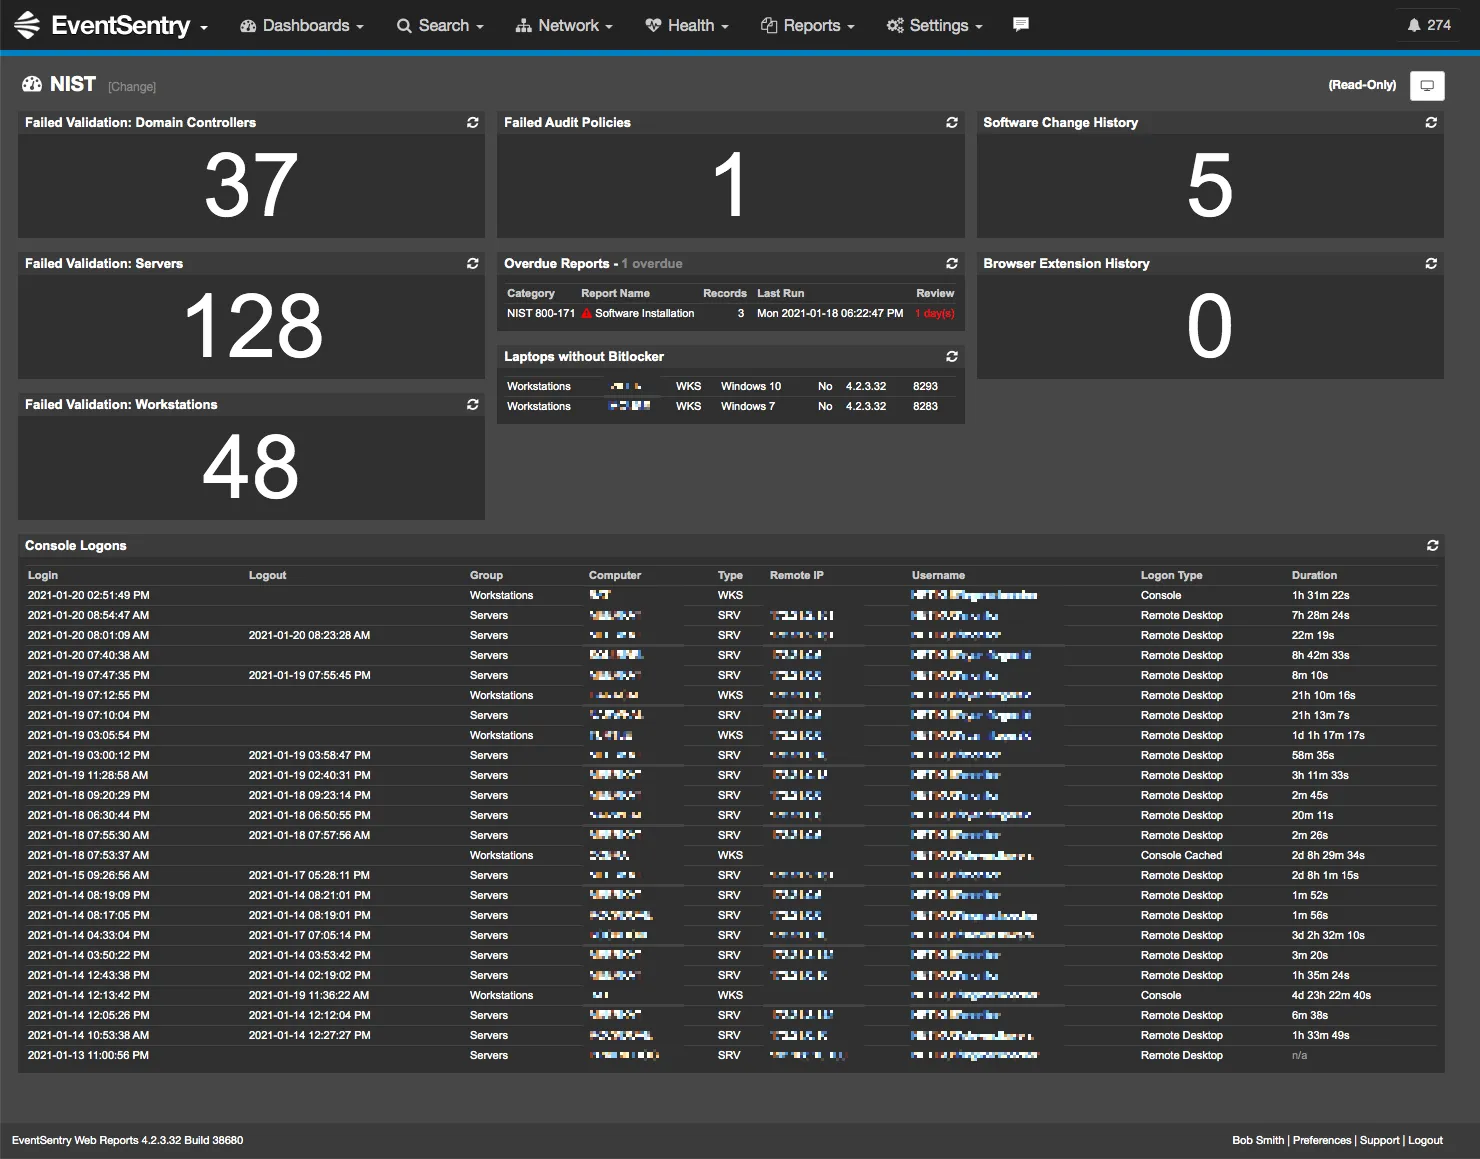
Task: Click the Bob Smith user link
Action: [x=1258, y=1140]
